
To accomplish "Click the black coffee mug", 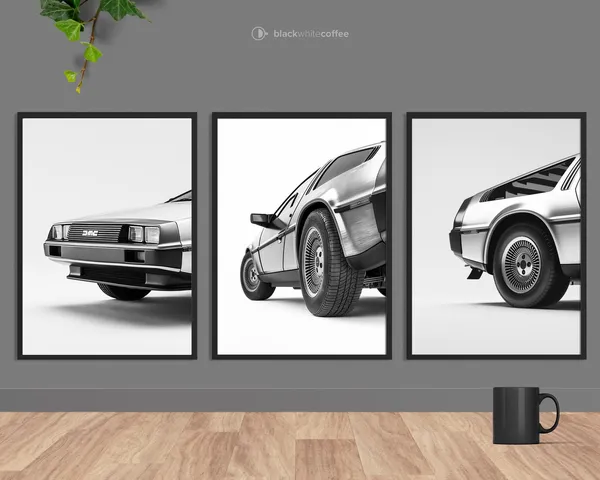I will [x=526, y=415].
